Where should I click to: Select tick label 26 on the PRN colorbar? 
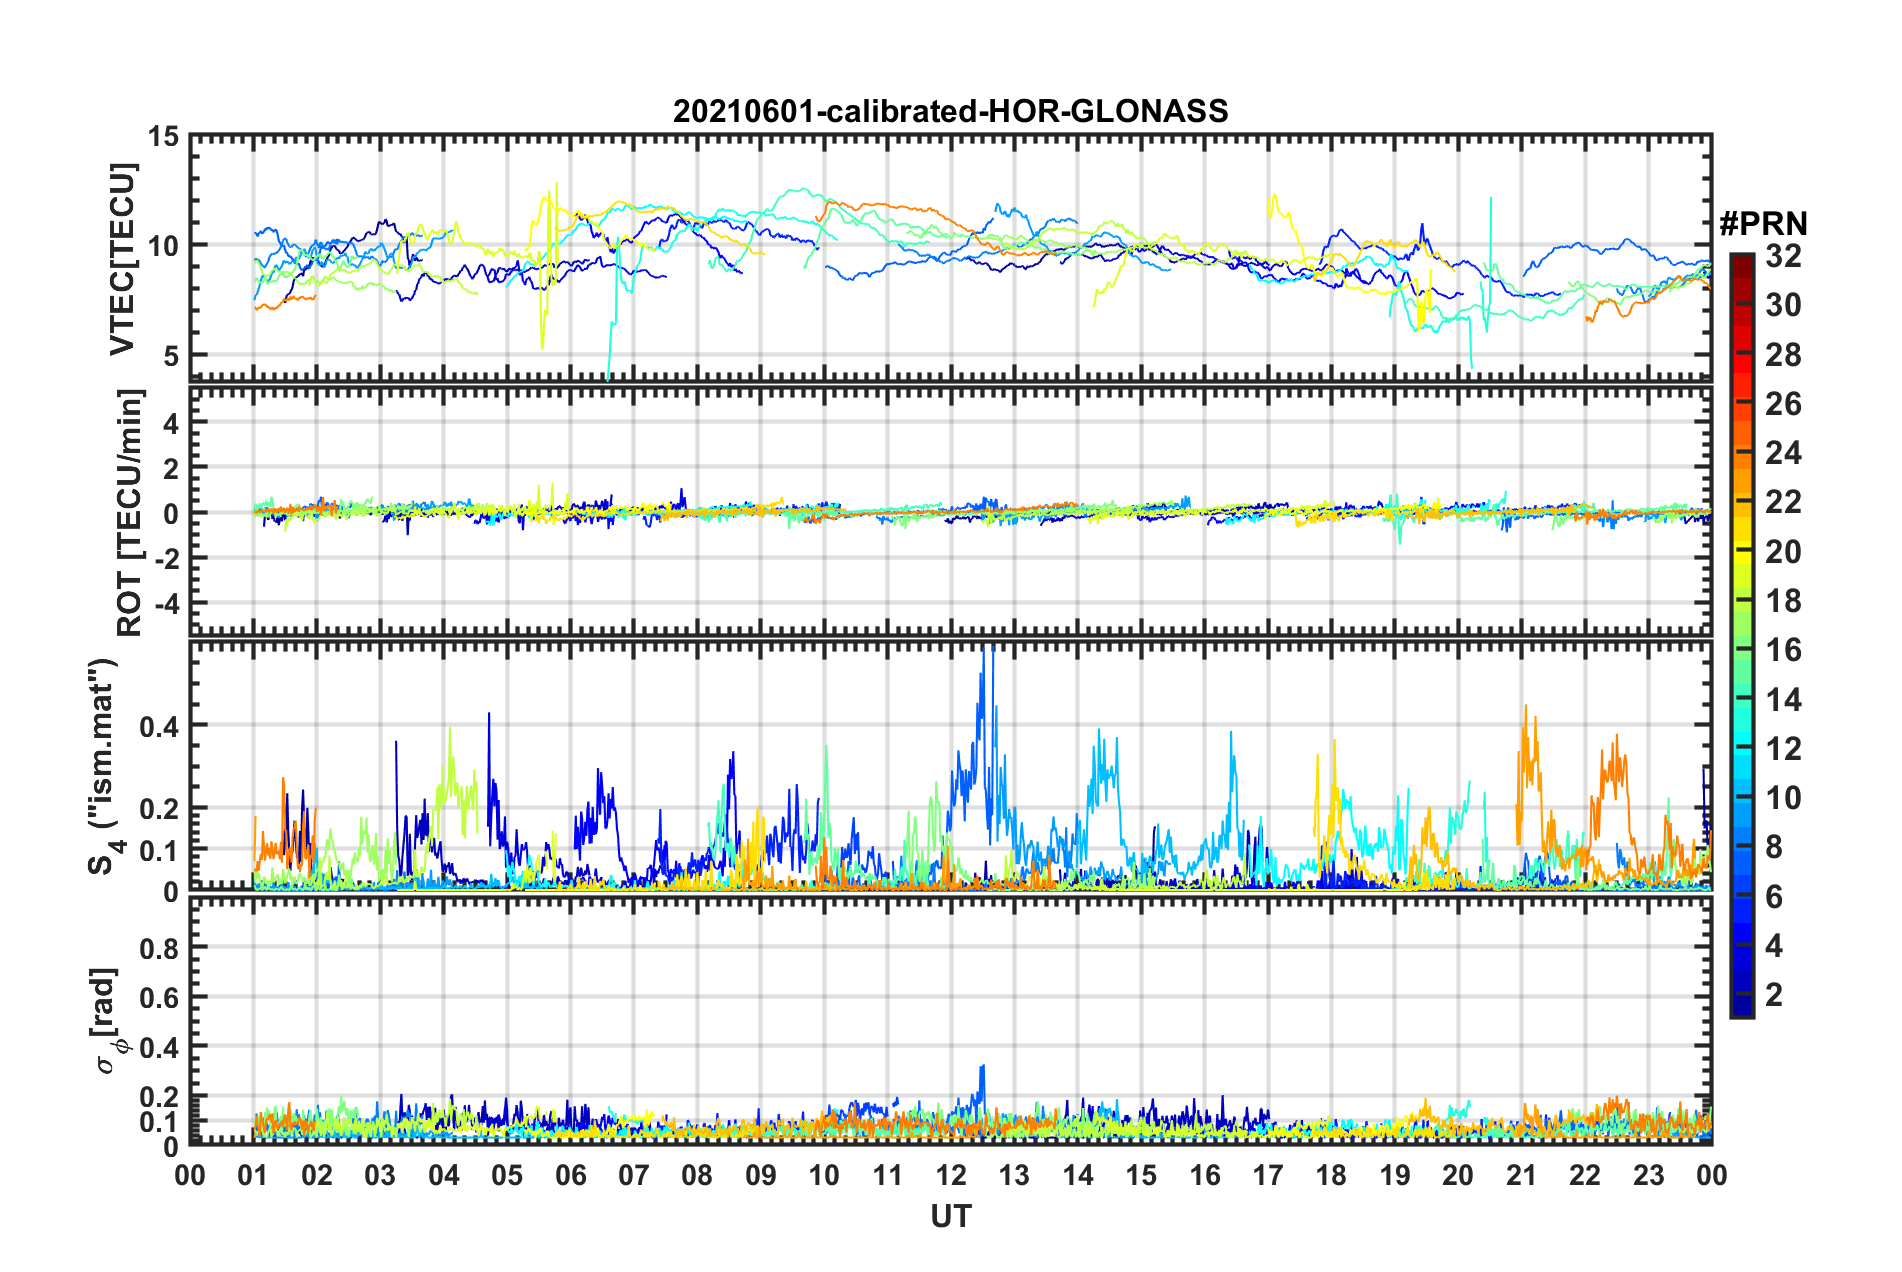tap(1783, 404)
